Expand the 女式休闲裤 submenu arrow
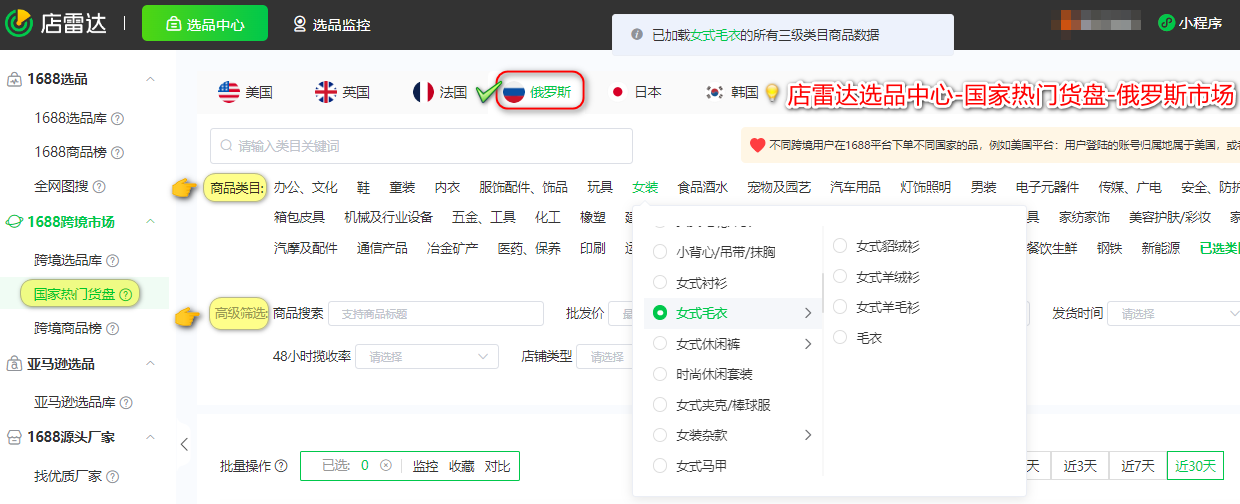Screen dimensions: 1240x504 808,344
